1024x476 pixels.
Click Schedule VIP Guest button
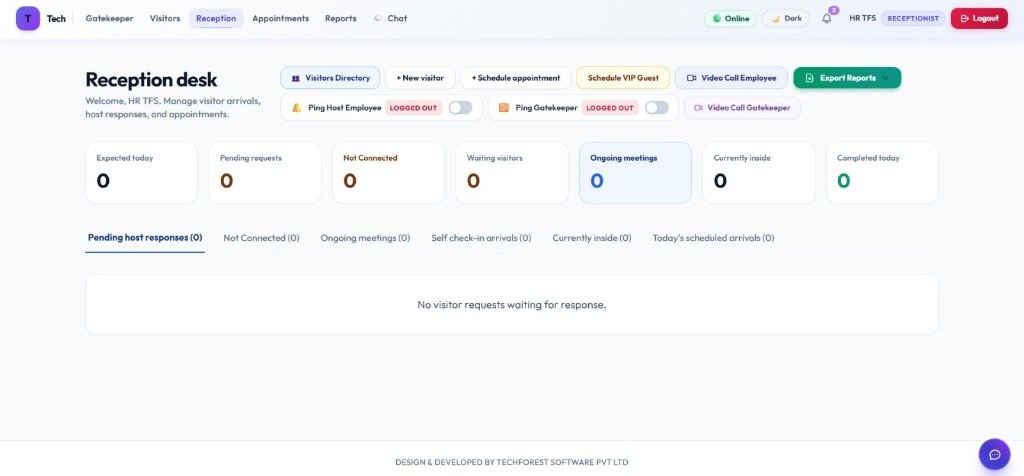(623, 78)
